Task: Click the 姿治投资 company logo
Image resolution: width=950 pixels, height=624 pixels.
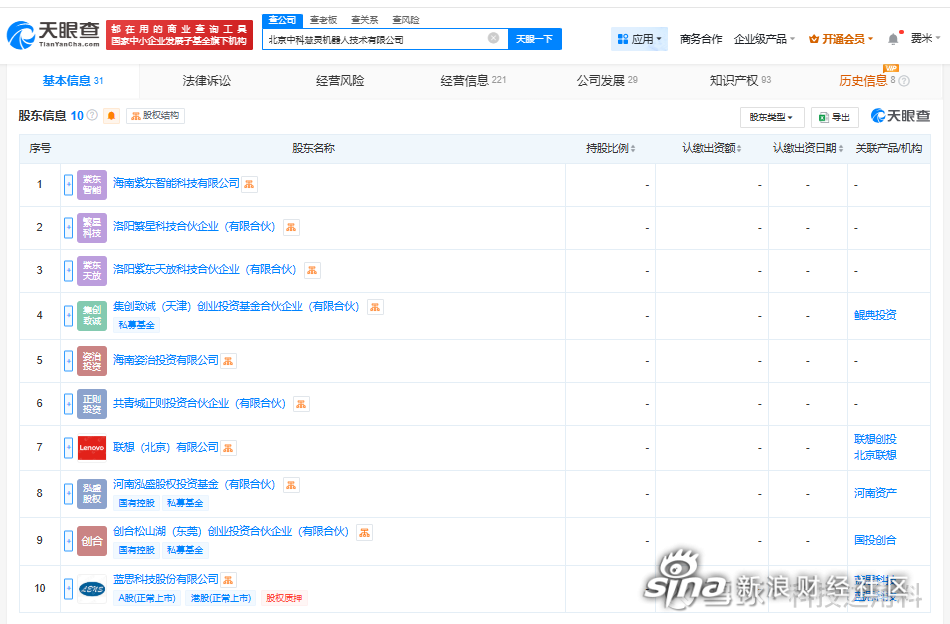Action: tap(92, 361)
